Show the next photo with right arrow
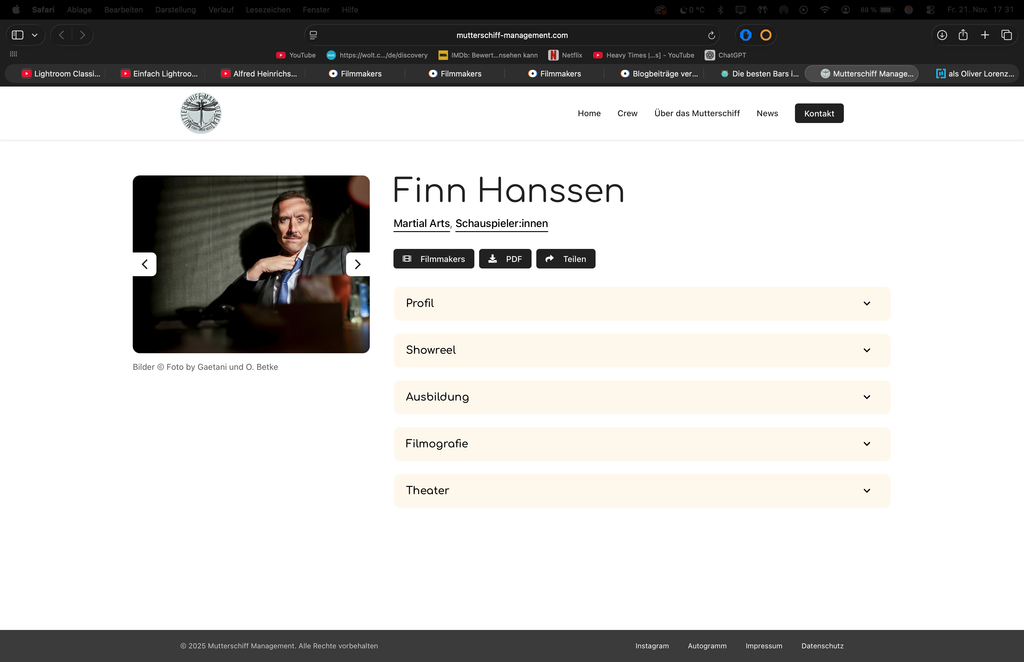This screenshot has height=662, width=1024. pos(358,264)
